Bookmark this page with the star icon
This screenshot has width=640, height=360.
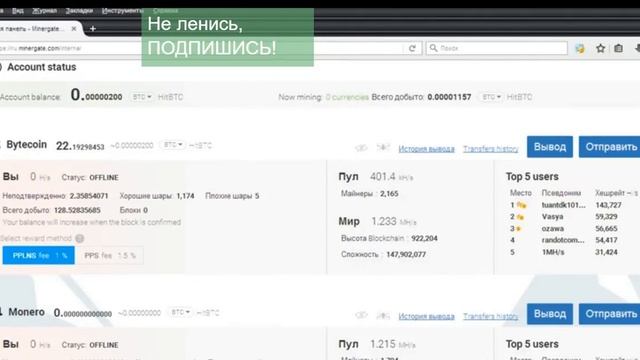[600, 49]
